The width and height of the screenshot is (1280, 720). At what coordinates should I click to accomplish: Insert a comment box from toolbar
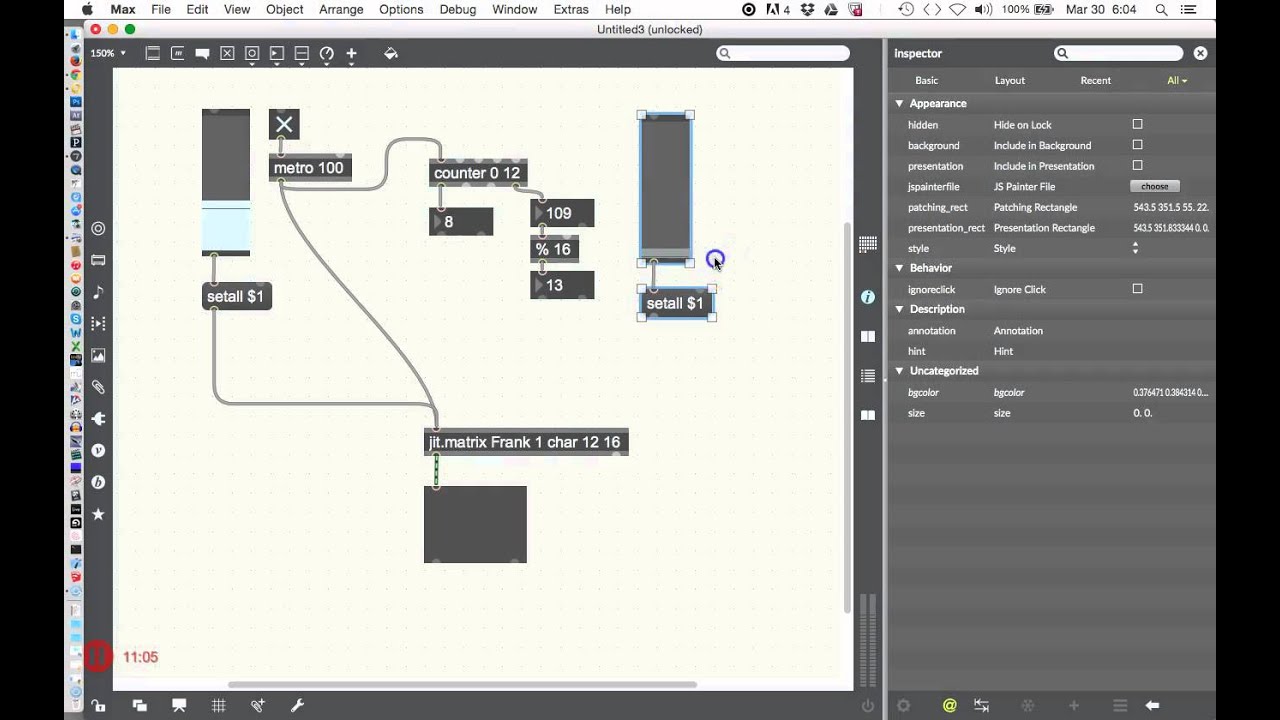[202, 53]
